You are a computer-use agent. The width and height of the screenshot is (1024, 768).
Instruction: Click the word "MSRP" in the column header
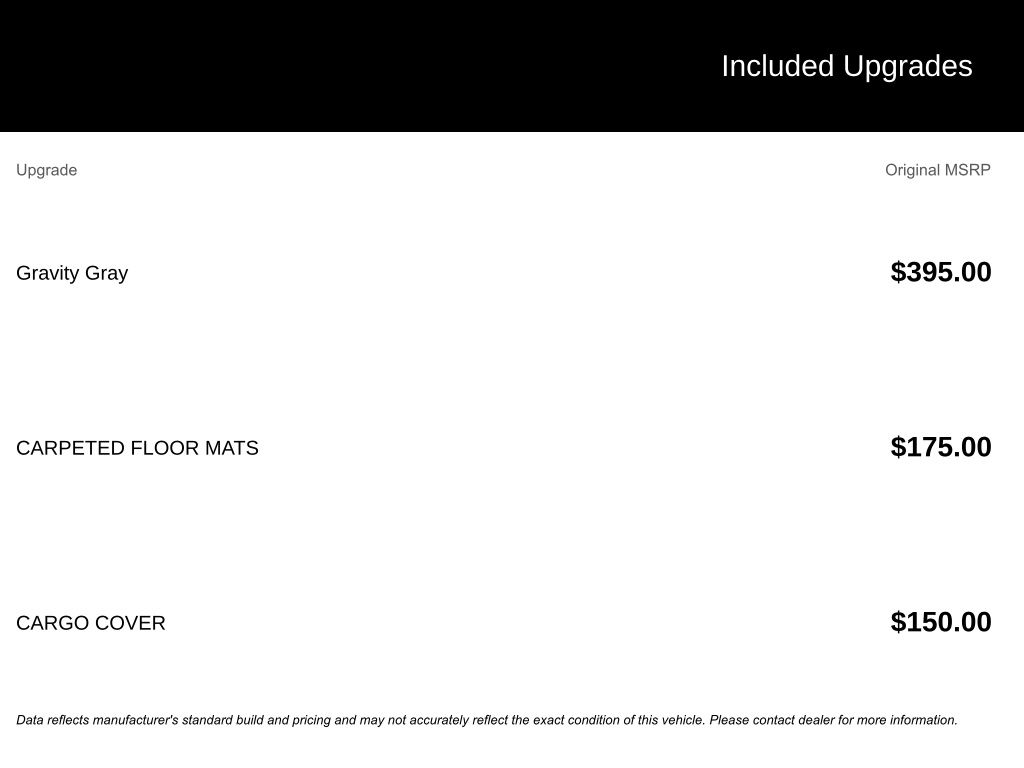[967, 170]
